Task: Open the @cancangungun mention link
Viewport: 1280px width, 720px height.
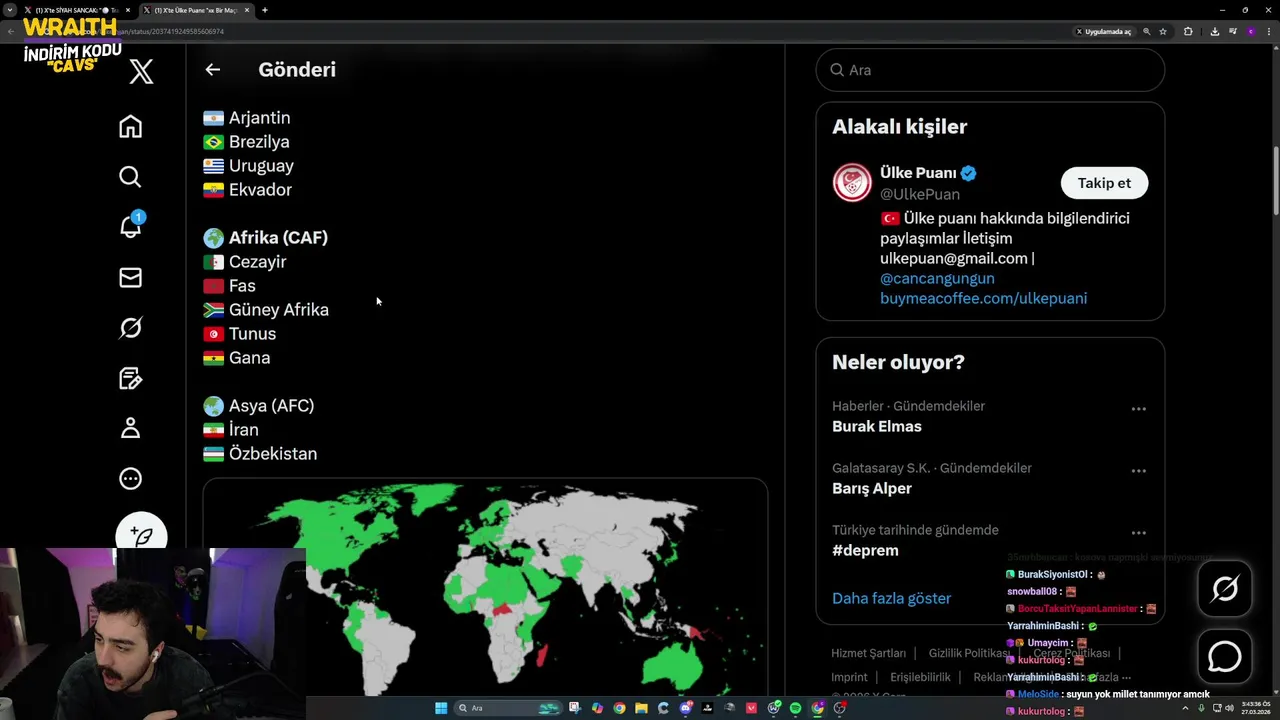Action: click(x=937, y=278)
